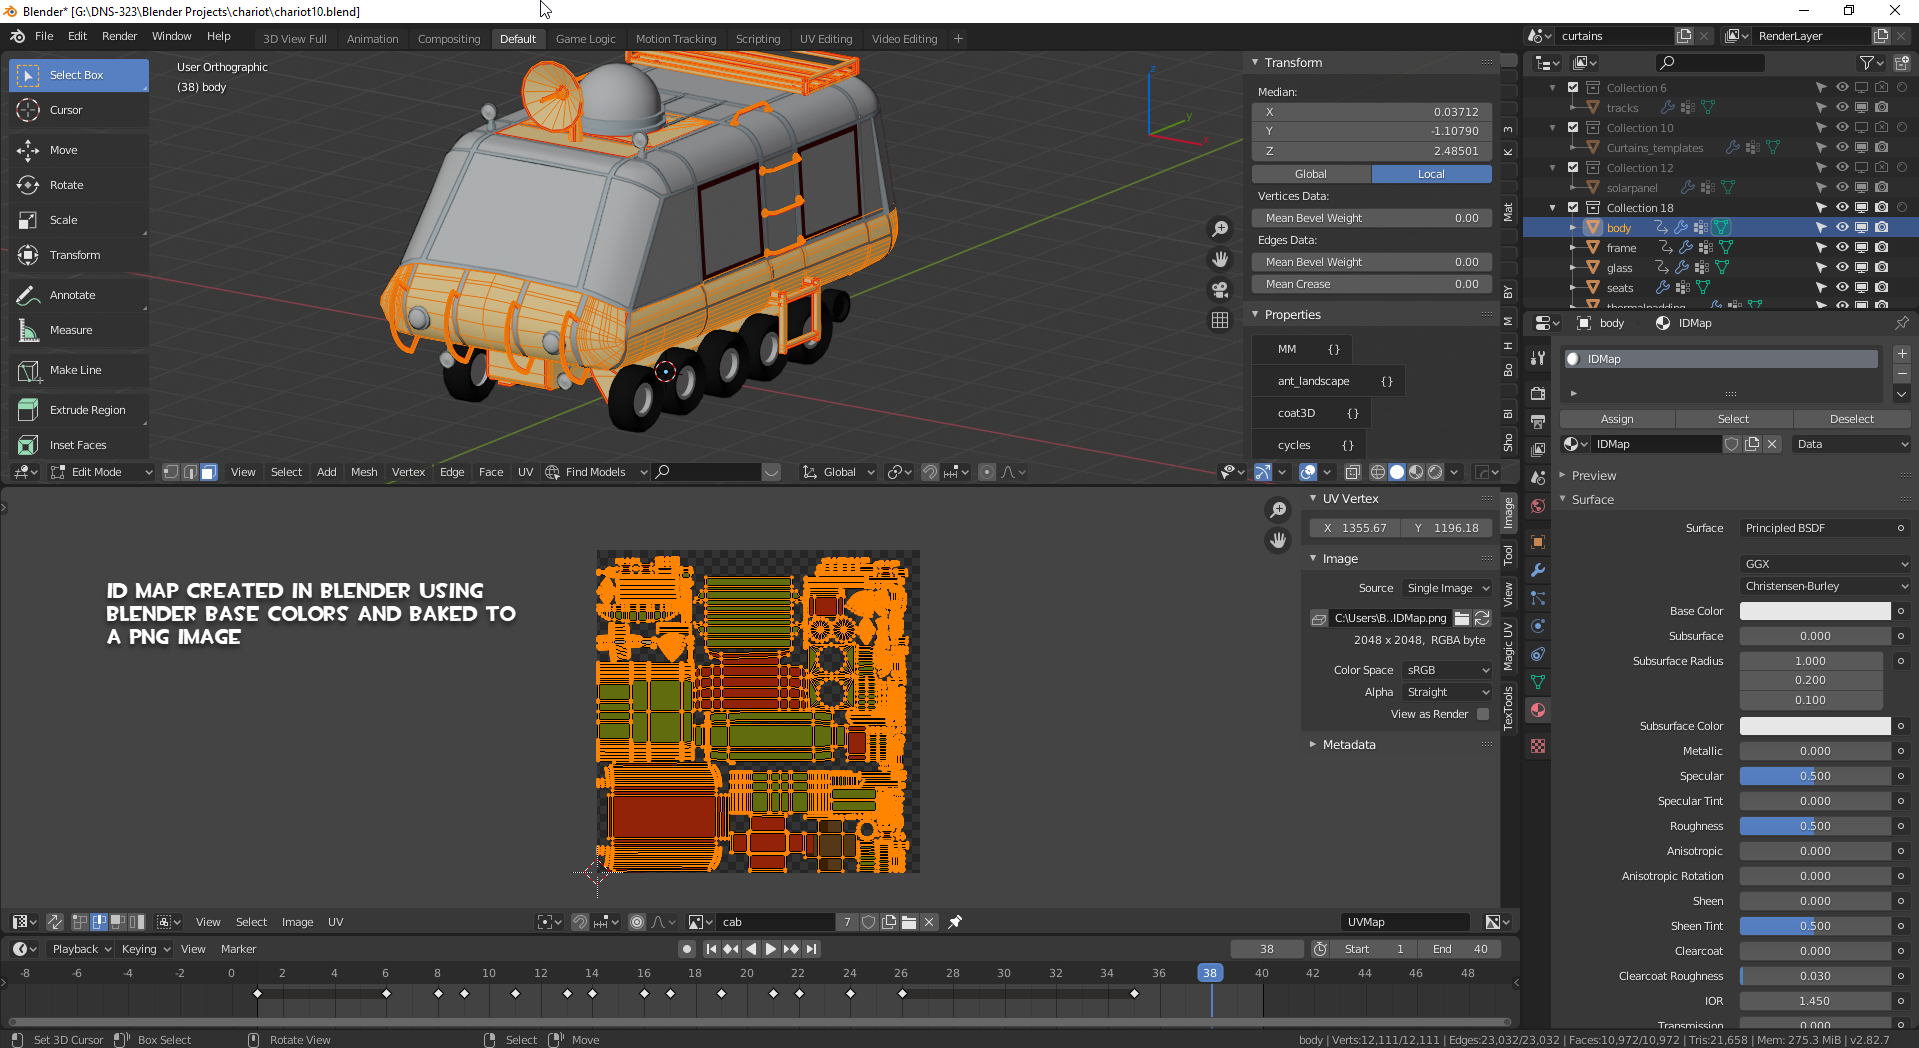1919x1048 pixels.
Task: Pick the Inset Faces tool
Action: (77, 445)
